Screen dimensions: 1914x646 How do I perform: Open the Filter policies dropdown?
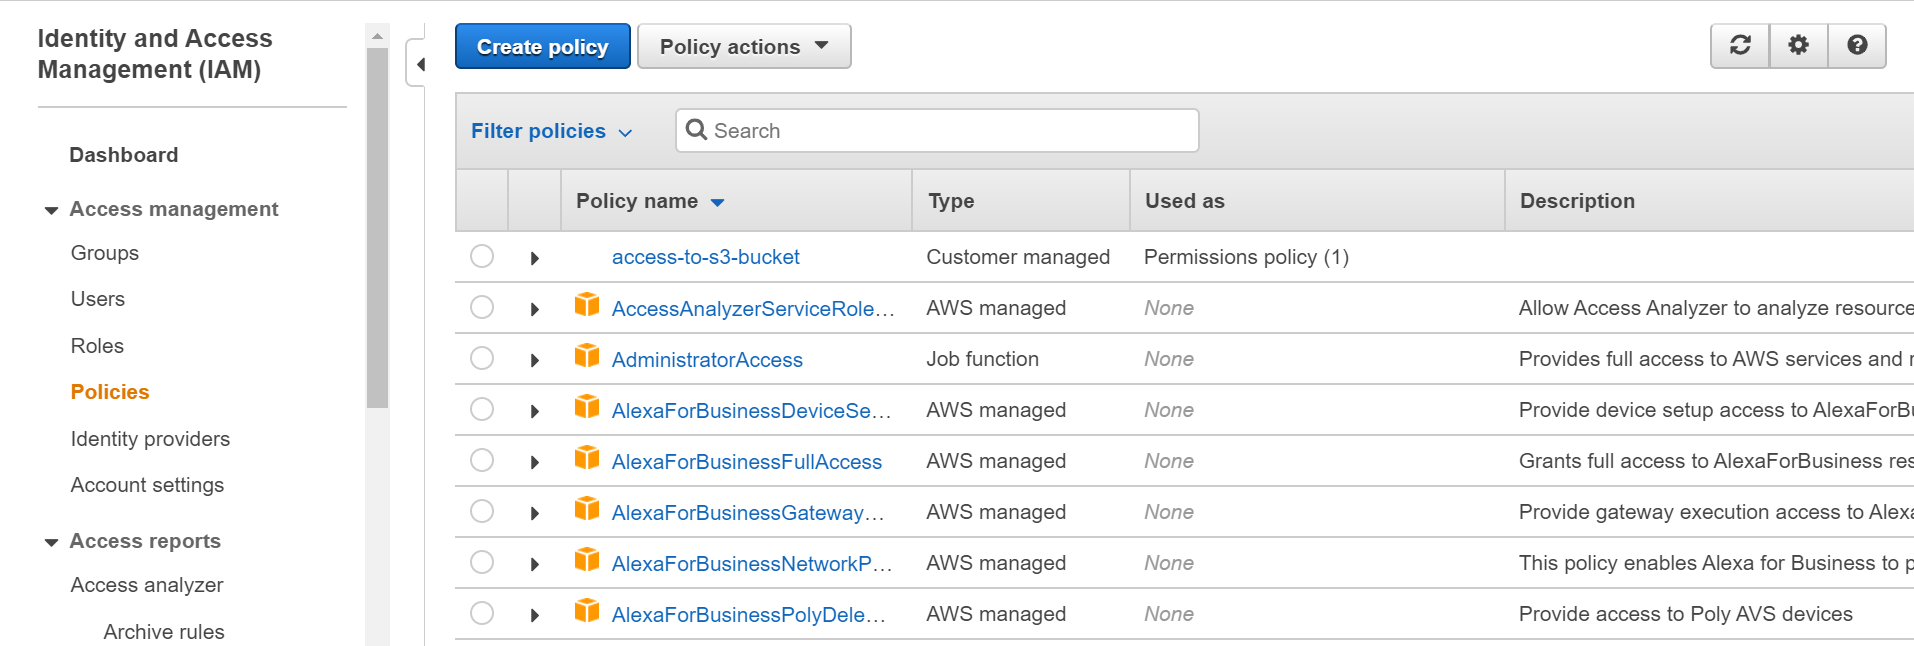[x=552, y=131]
